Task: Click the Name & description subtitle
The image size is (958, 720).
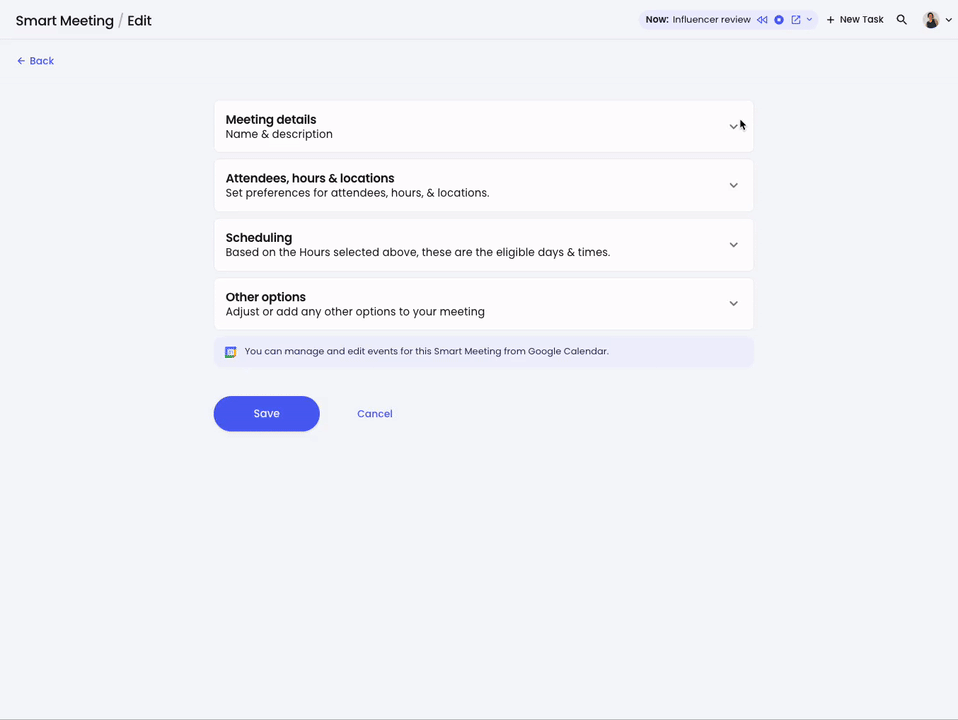Action: pyautogui.click(x=279, y=134)
